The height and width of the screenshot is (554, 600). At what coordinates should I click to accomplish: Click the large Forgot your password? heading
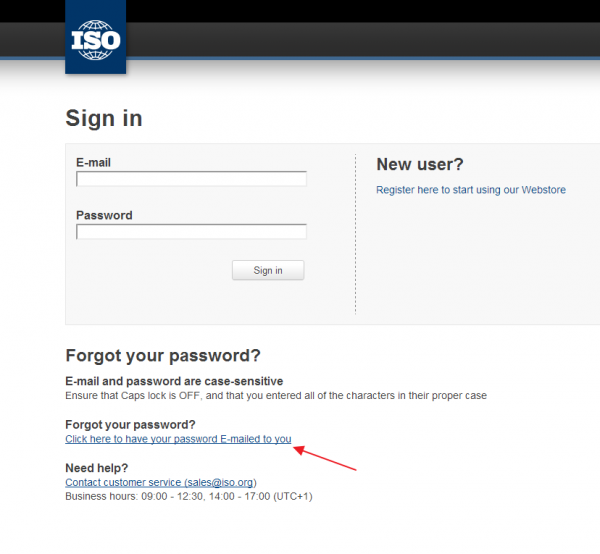pyautogui.click(x=163, y=355)
